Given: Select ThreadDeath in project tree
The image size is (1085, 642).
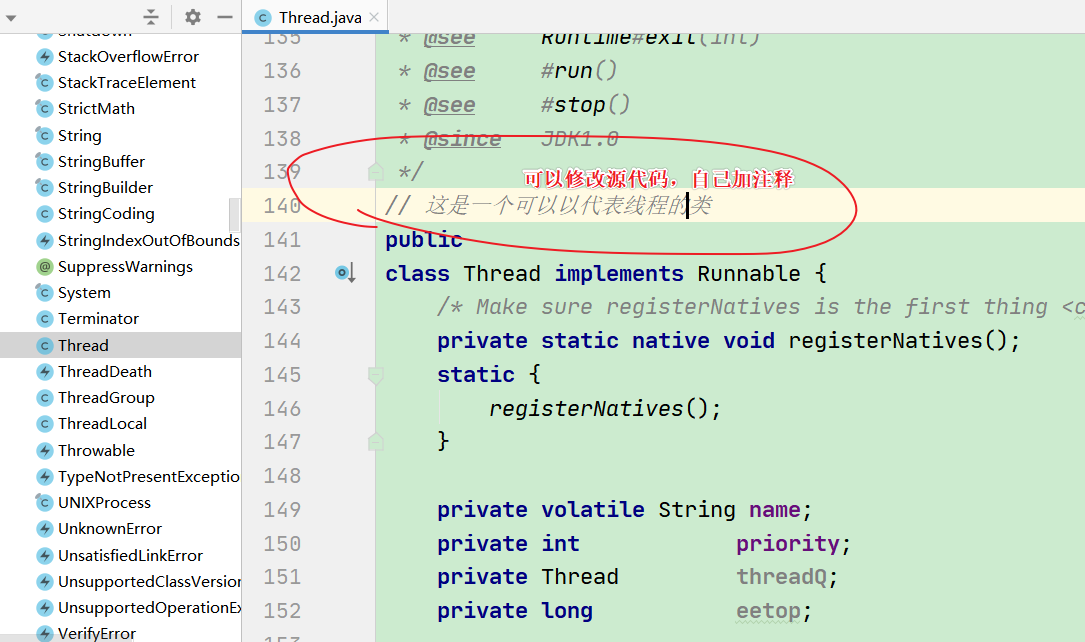Looking at the screenshot, I should (104, 372).
